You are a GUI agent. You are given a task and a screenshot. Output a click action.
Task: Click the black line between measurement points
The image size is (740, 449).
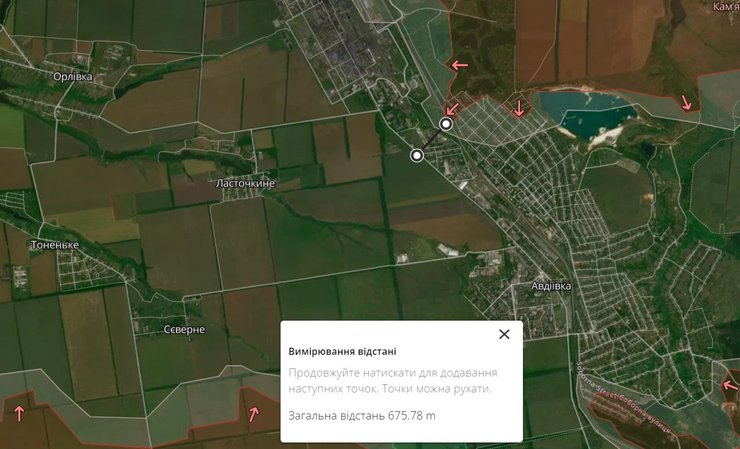click(x=432, y=139)
